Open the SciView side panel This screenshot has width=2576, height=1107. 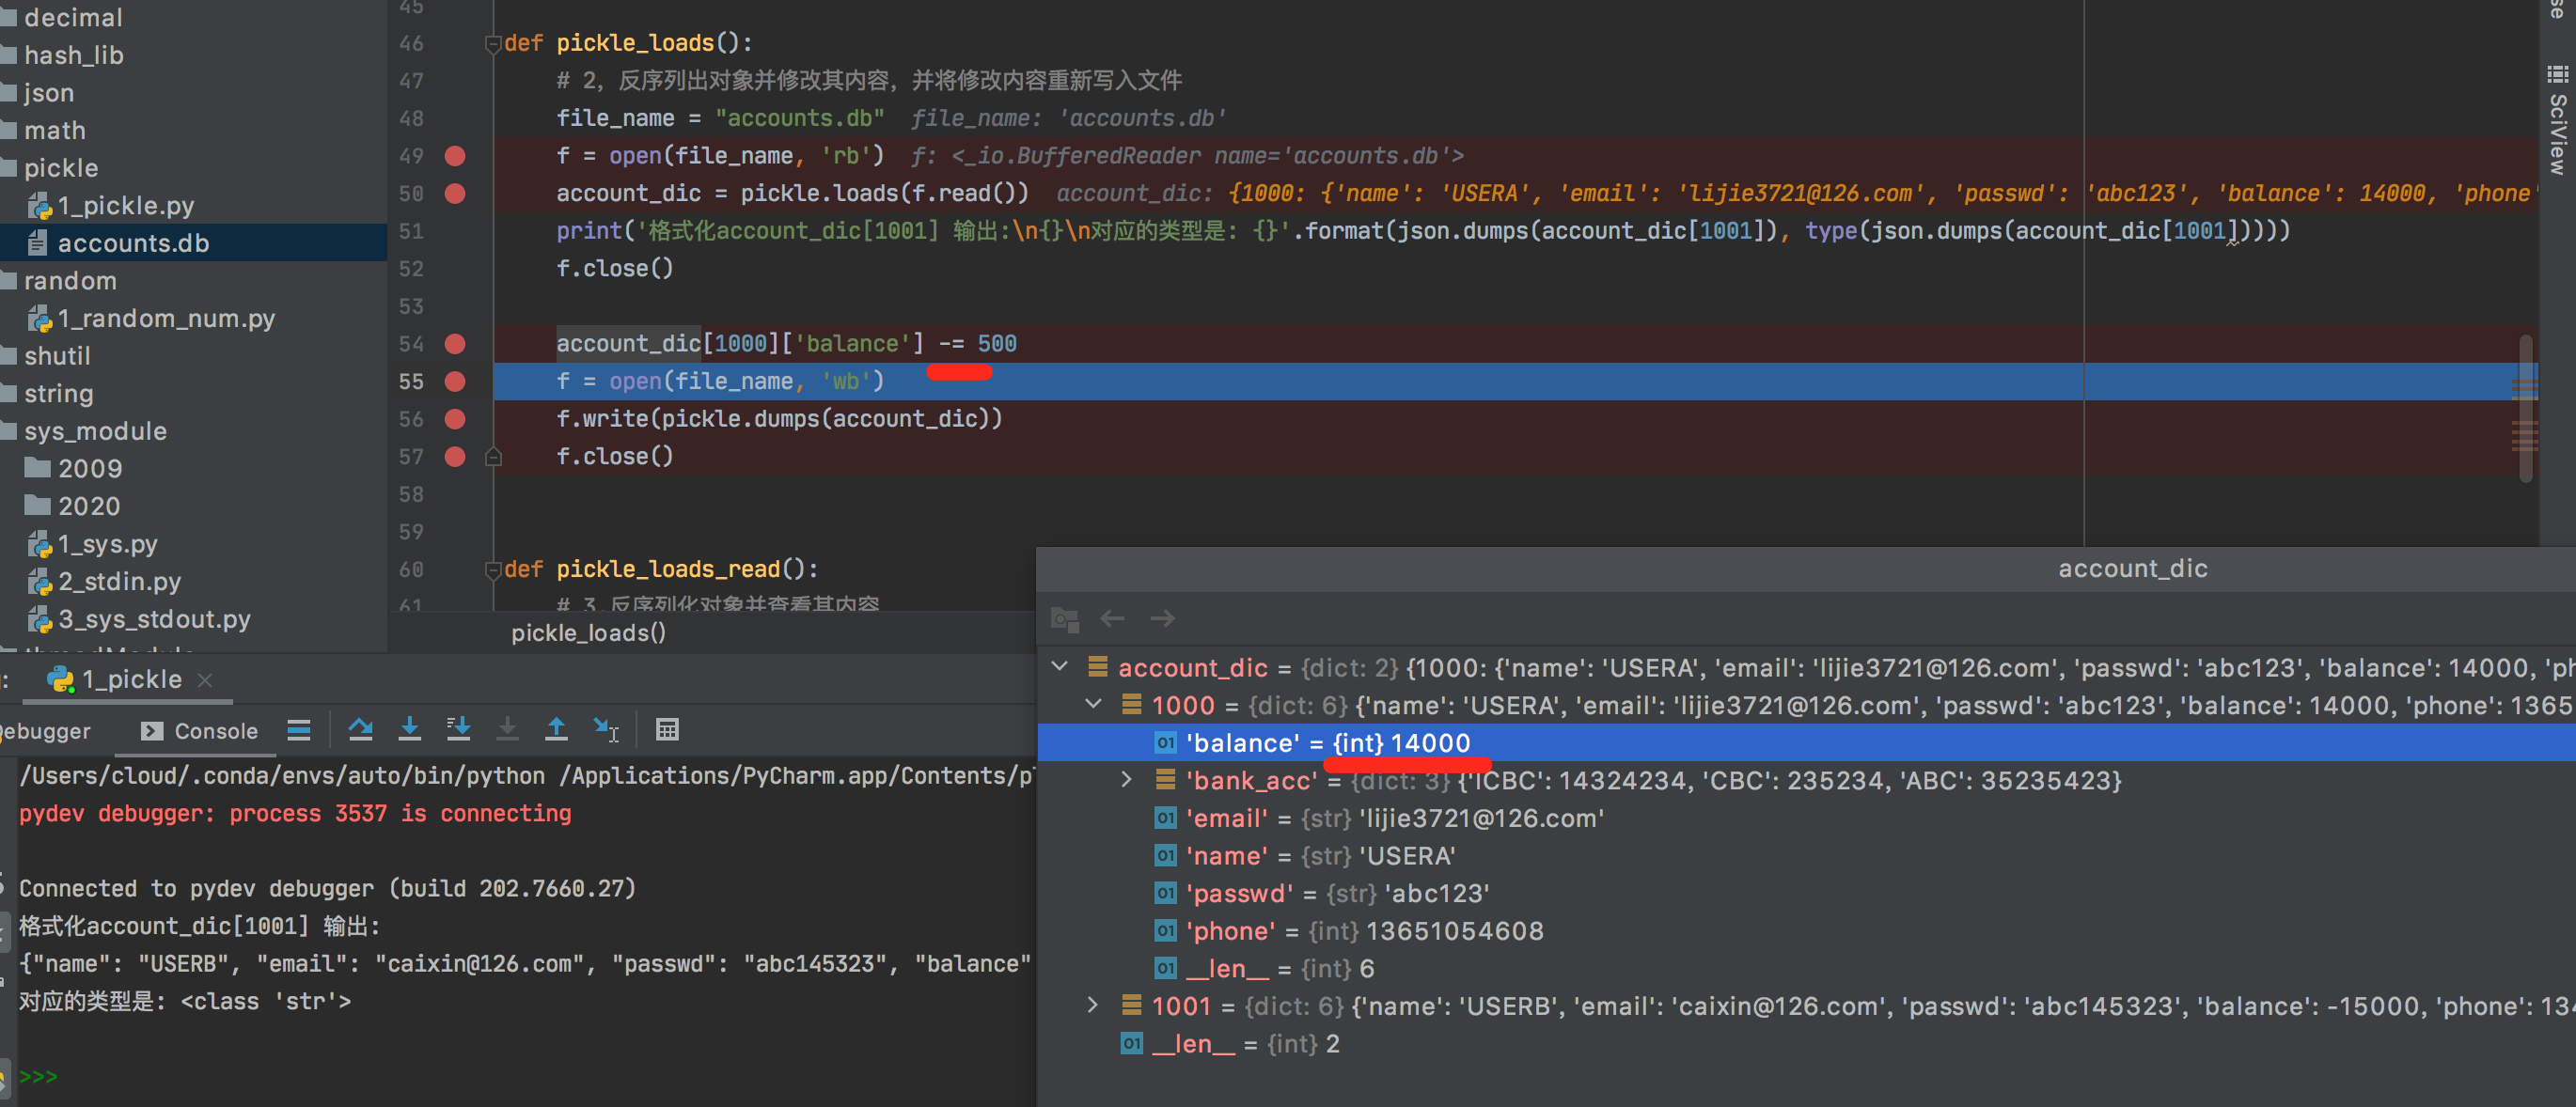pyautogui.click(x=2557, y=120)
